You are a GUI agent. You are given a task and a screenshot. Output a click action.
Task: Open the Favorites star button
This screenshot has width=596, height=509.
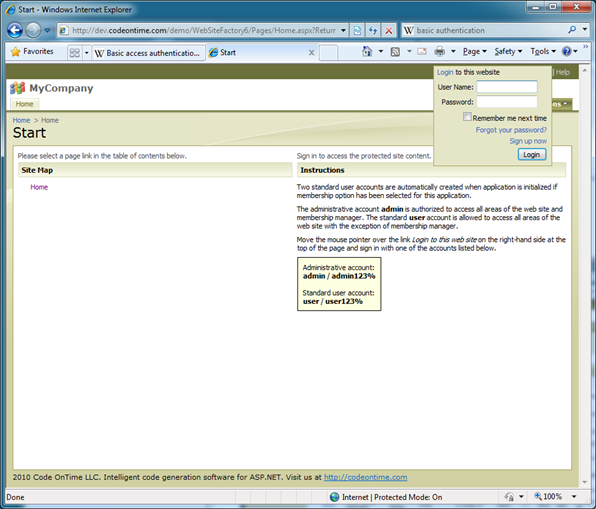[x=32, y=51]
